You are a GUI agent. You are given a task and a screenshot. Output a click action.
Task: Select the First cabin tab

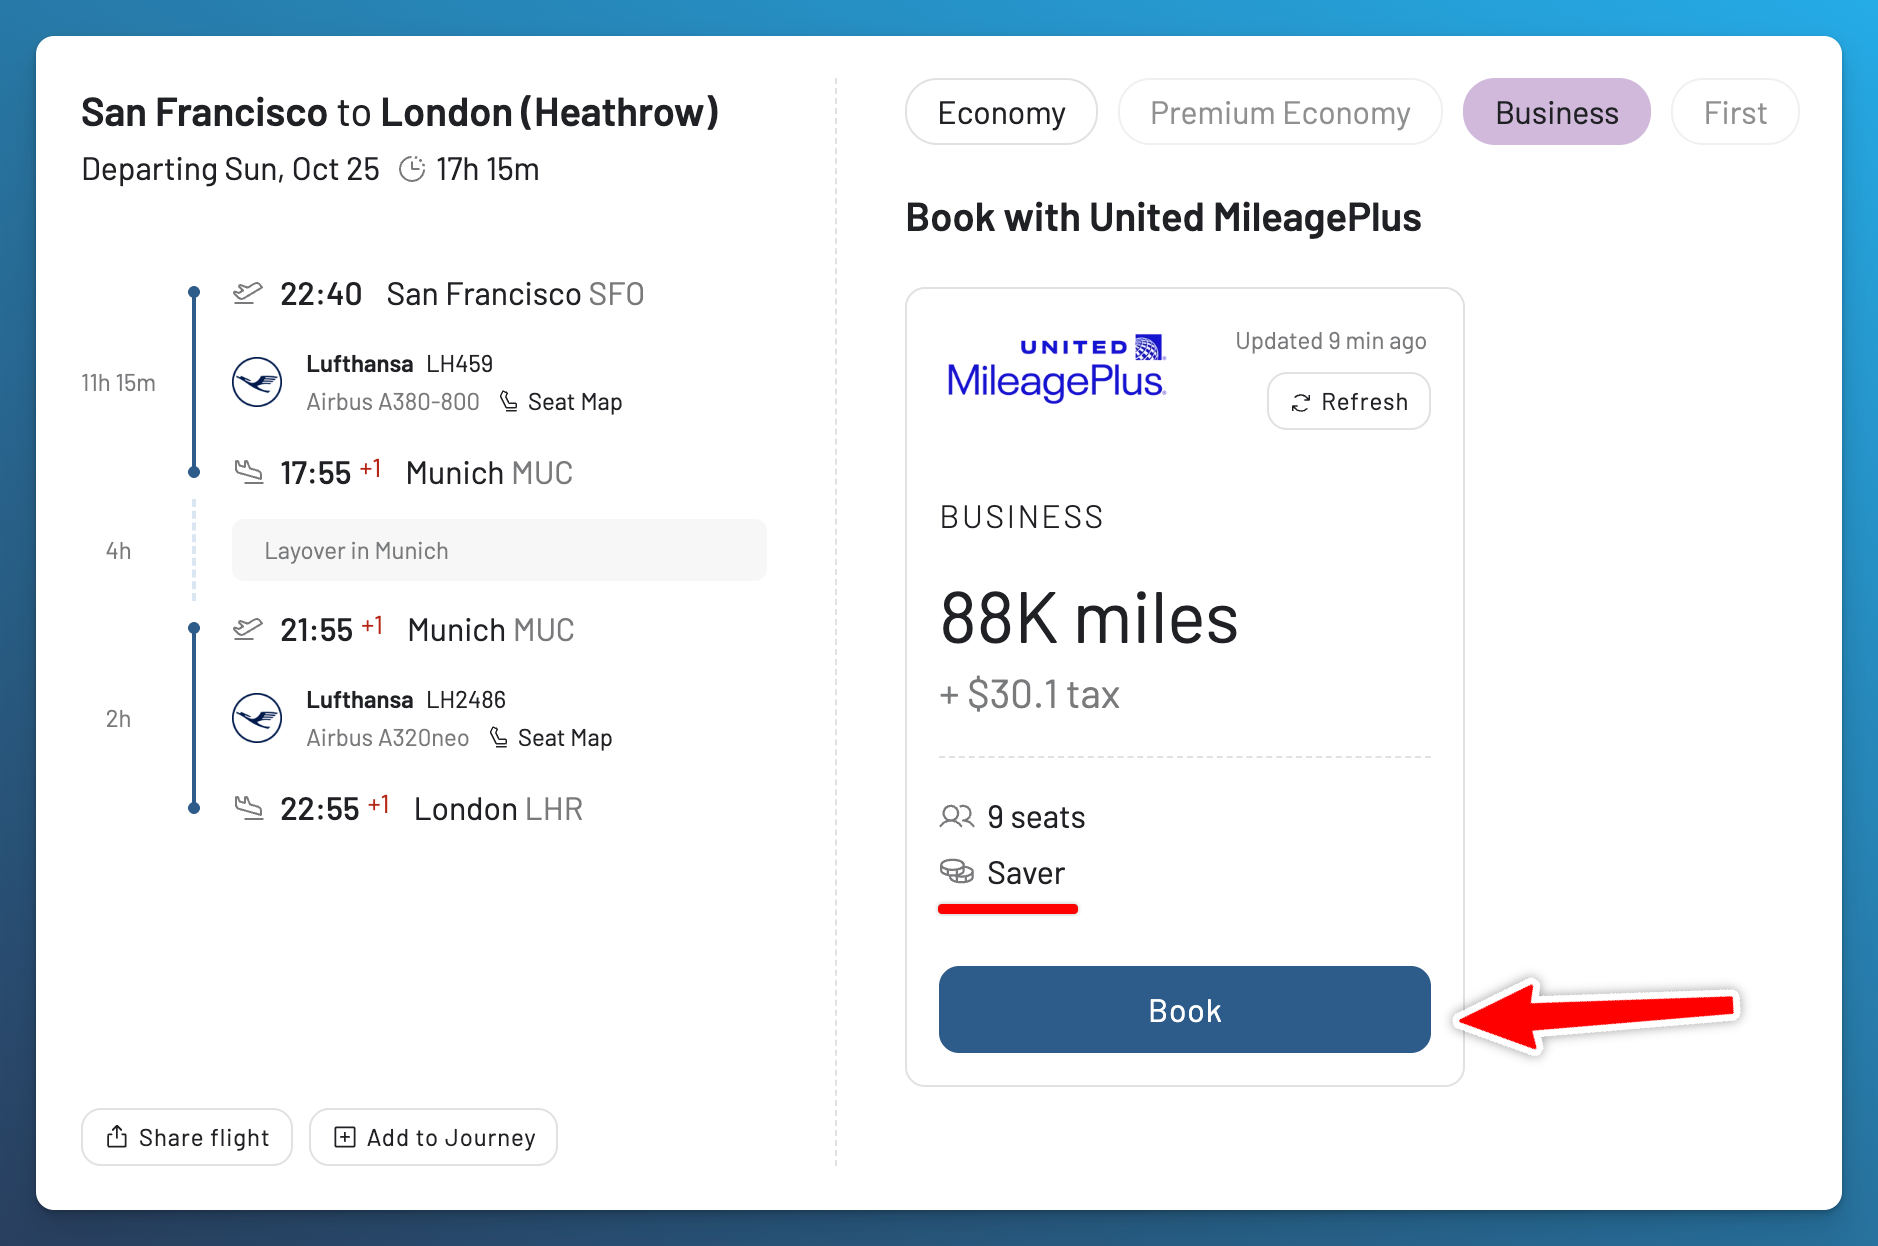[1735, 113]
